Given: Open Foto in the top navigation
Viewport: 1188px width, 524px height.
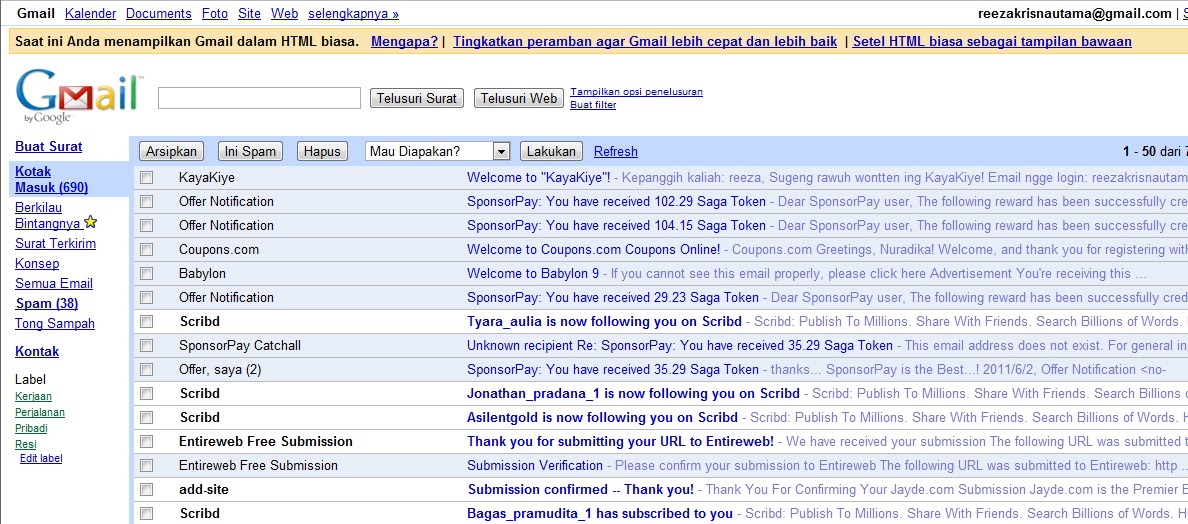Looking at the screenshot, I should 214,14.
